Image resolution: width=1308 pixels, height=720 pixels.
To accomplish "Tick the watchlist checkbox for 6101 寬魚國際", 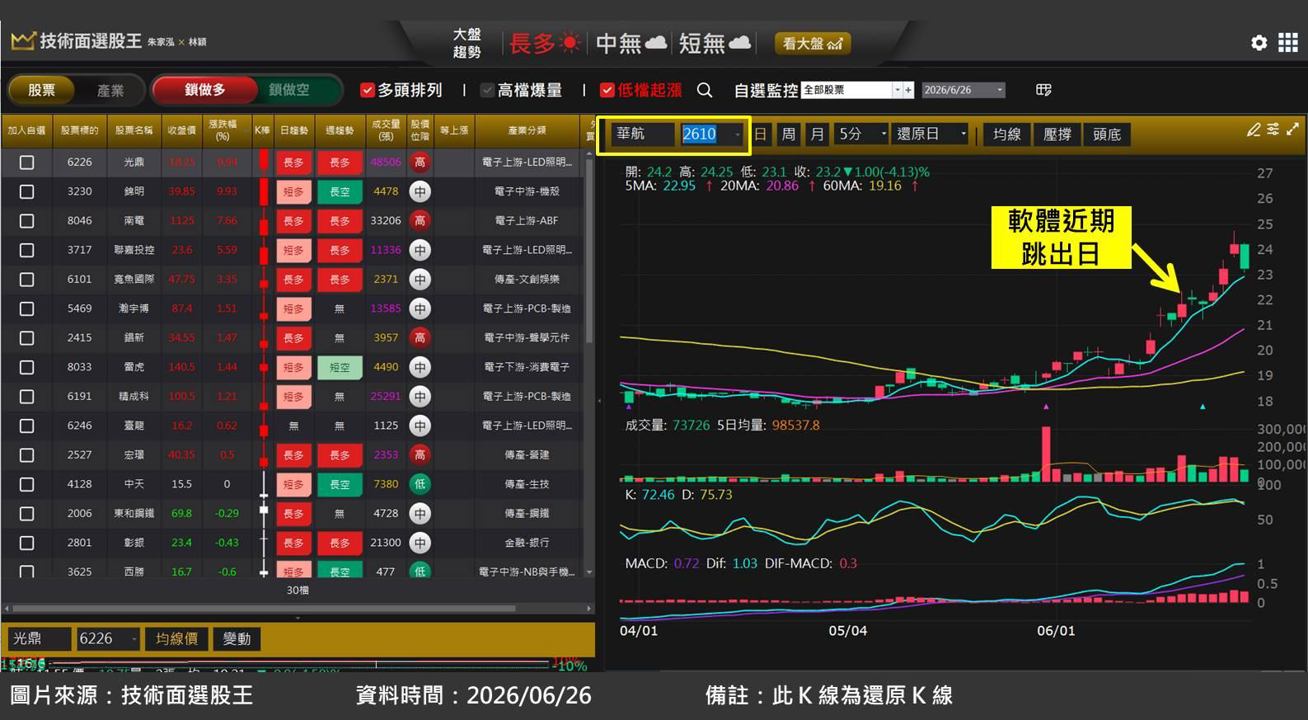I will pyautogui.click(x=27, y=279).
